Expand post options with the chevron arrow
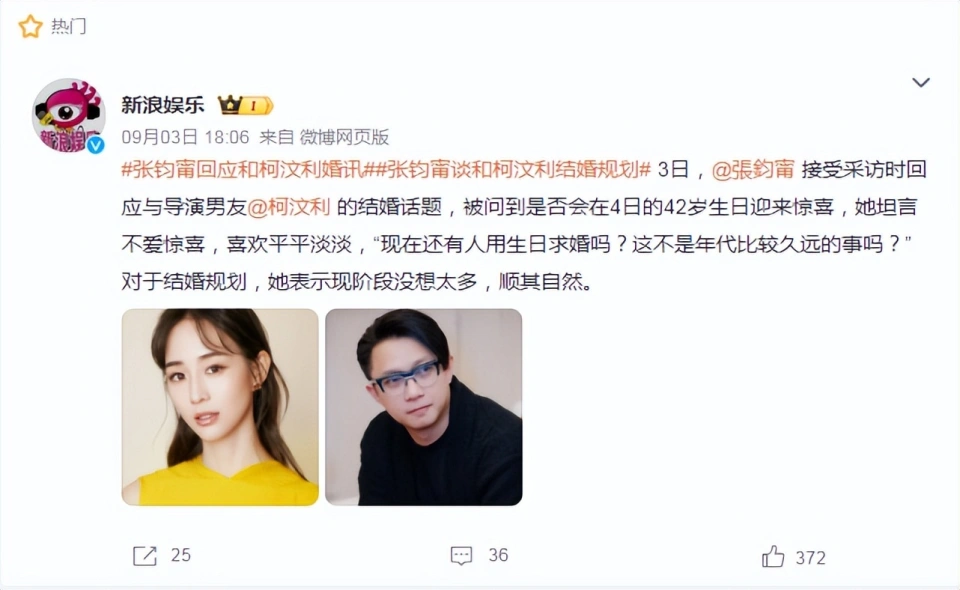This screenshot has height=590, width=960. [921, 82]
